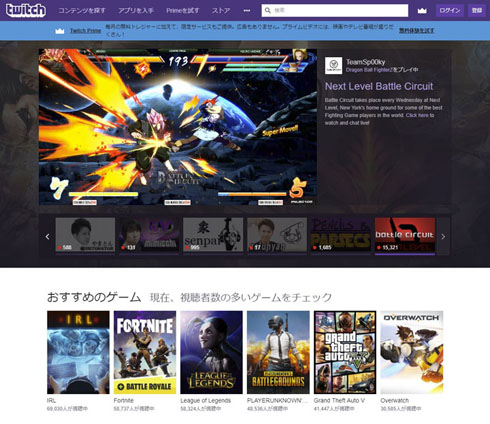Click the search input field
The height and width of the screenshot is (424, 490).
(x=335, y=10)
